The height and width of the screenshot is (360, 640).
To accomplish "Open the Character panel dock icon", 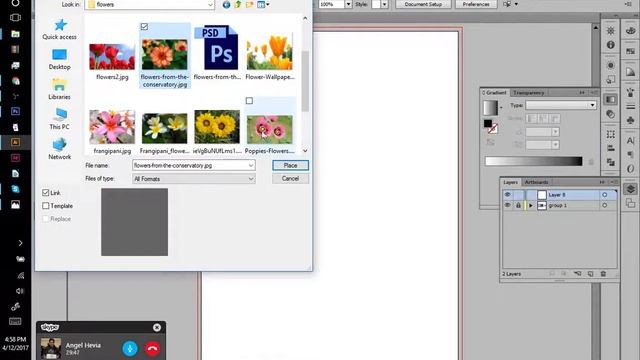I will (630, 140).
